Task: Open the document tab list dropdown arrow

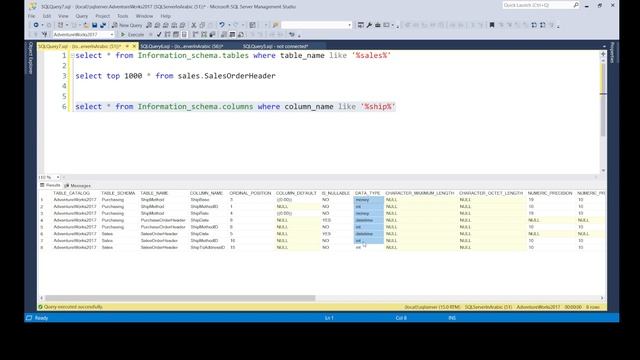Action: (604, 46)
